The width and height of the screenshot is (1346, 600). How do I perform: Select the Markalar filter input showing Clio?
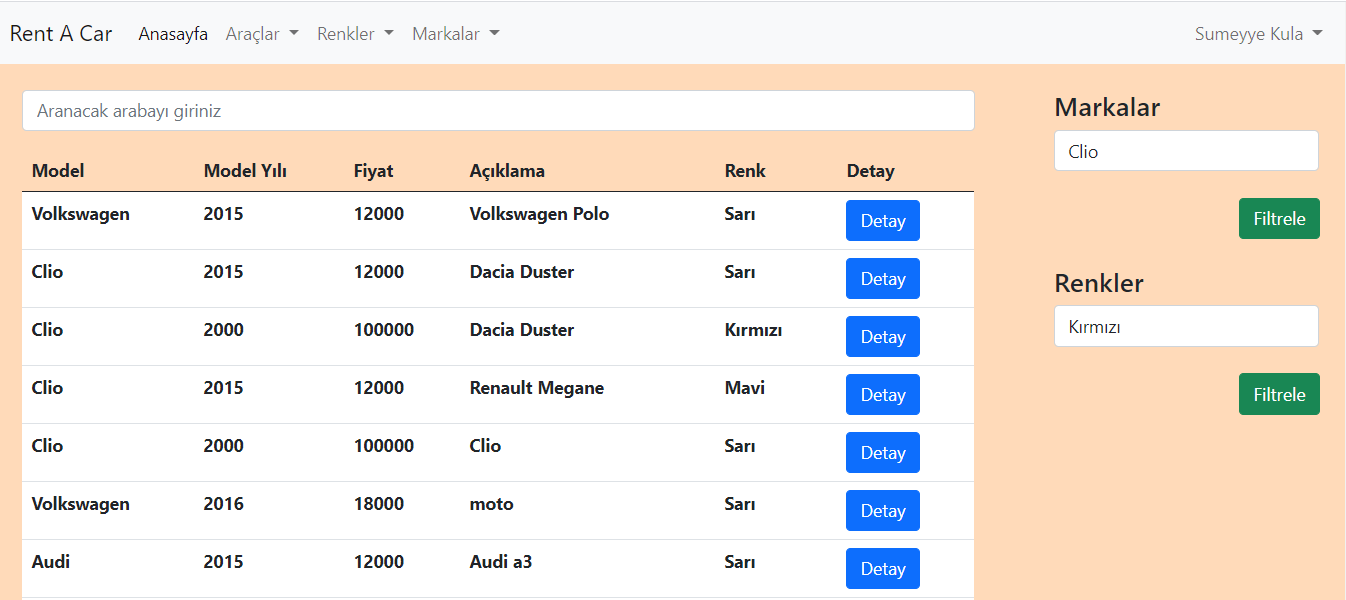coord(1185,150)
